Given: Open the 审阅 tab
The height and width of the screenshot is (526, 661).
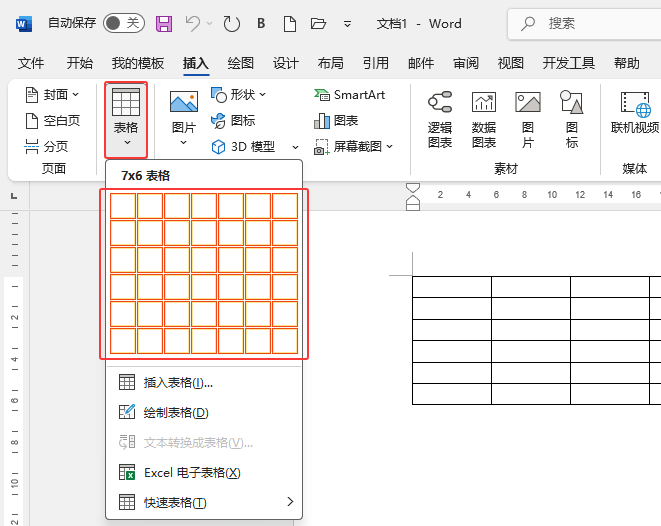Looking at the screenshot, I should pyautogui.click(x=466, y=63).
